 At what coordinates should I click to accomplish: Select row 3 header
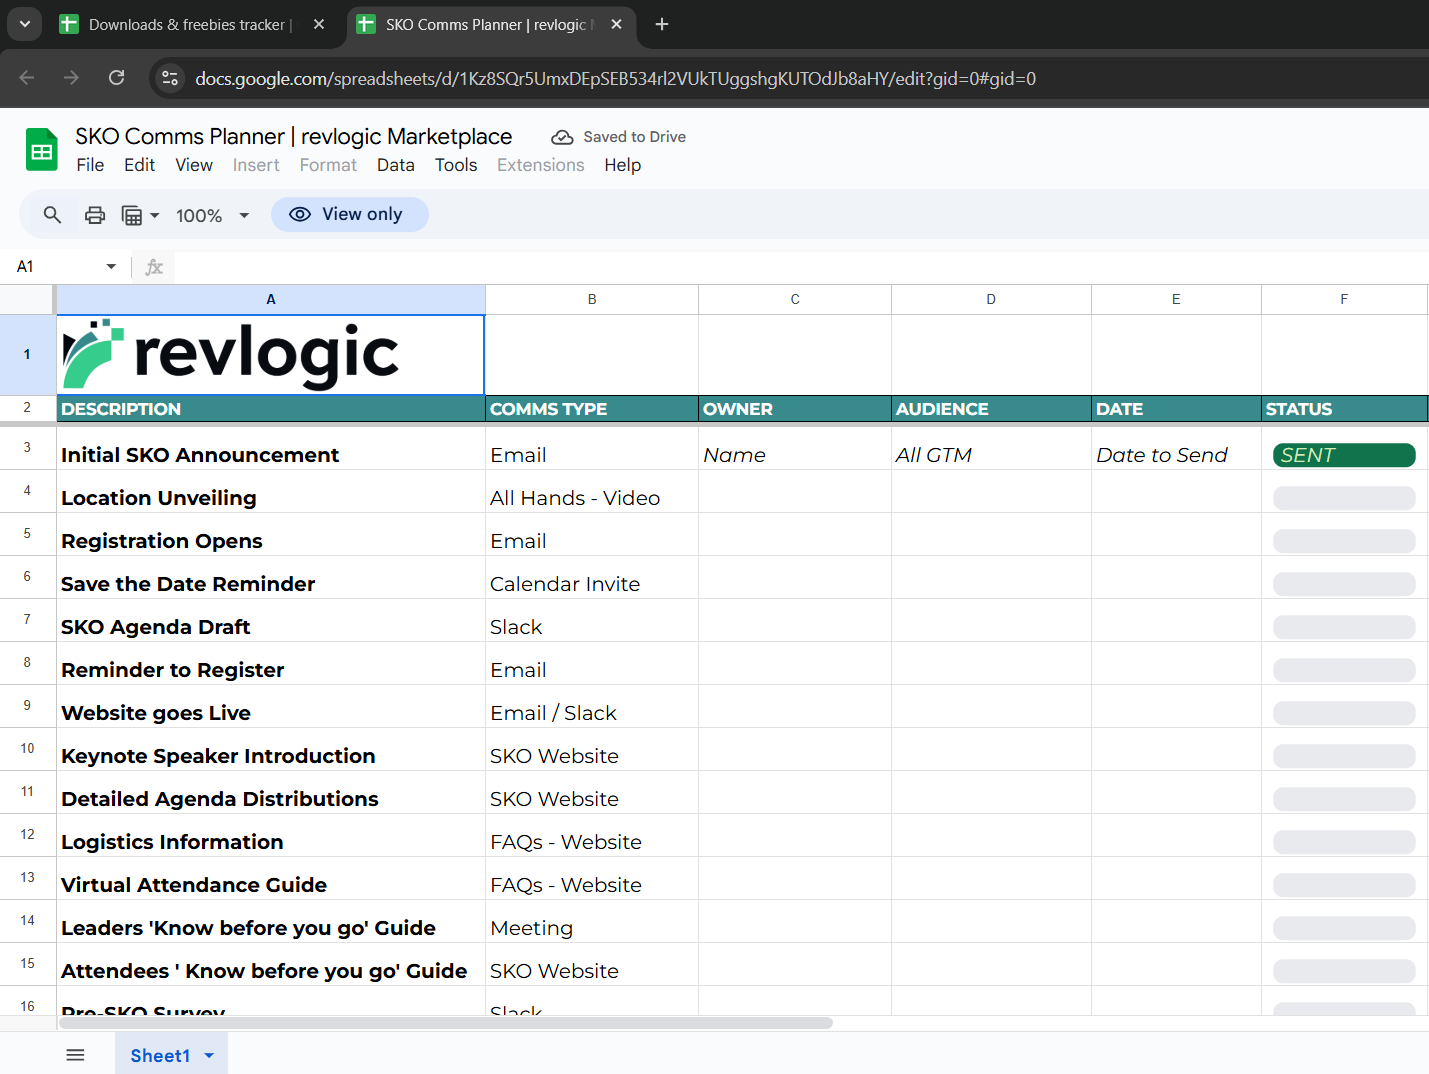27,447
